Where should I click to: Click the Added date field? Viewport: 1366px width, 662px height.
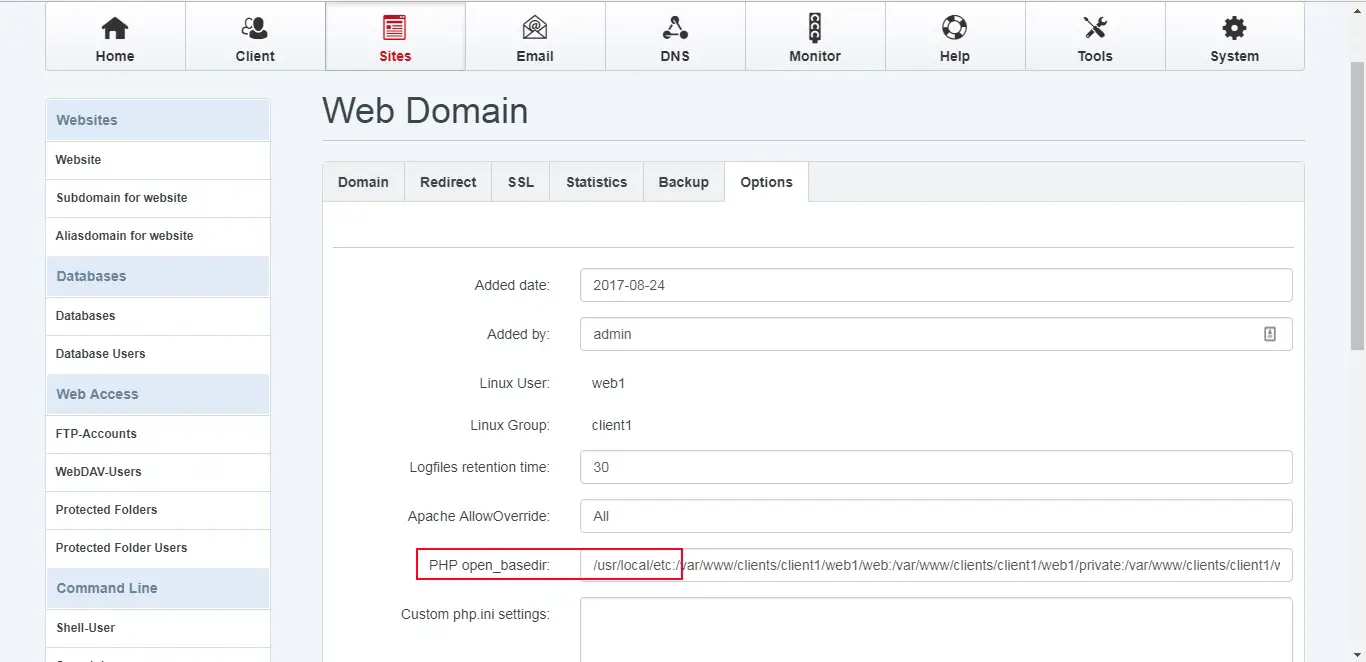coord(935,285)
